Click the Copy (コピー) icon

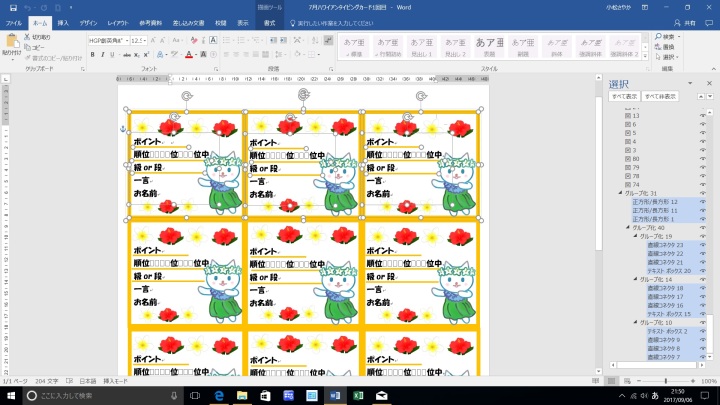tap(27, 47)
